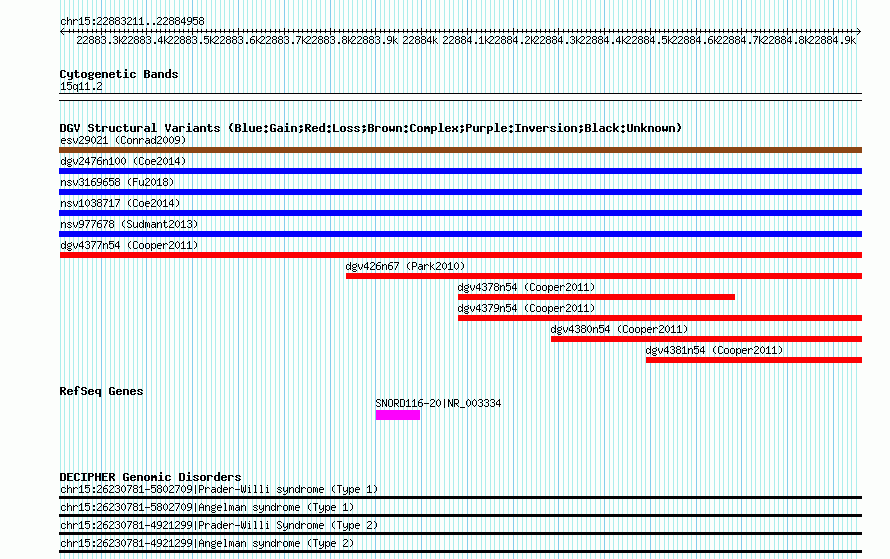Click the blue nsv3169658 gain bar
The height and width of the screenshot is (559, 890).
pos(460,192)
